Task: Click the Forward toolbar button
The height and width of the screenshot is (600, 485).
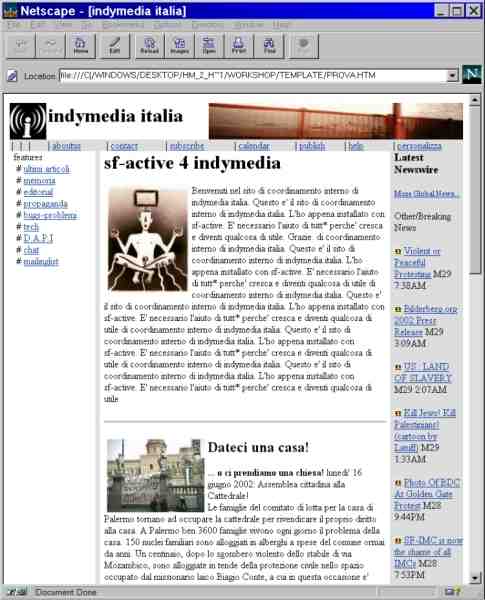Action: coord(50,46)
